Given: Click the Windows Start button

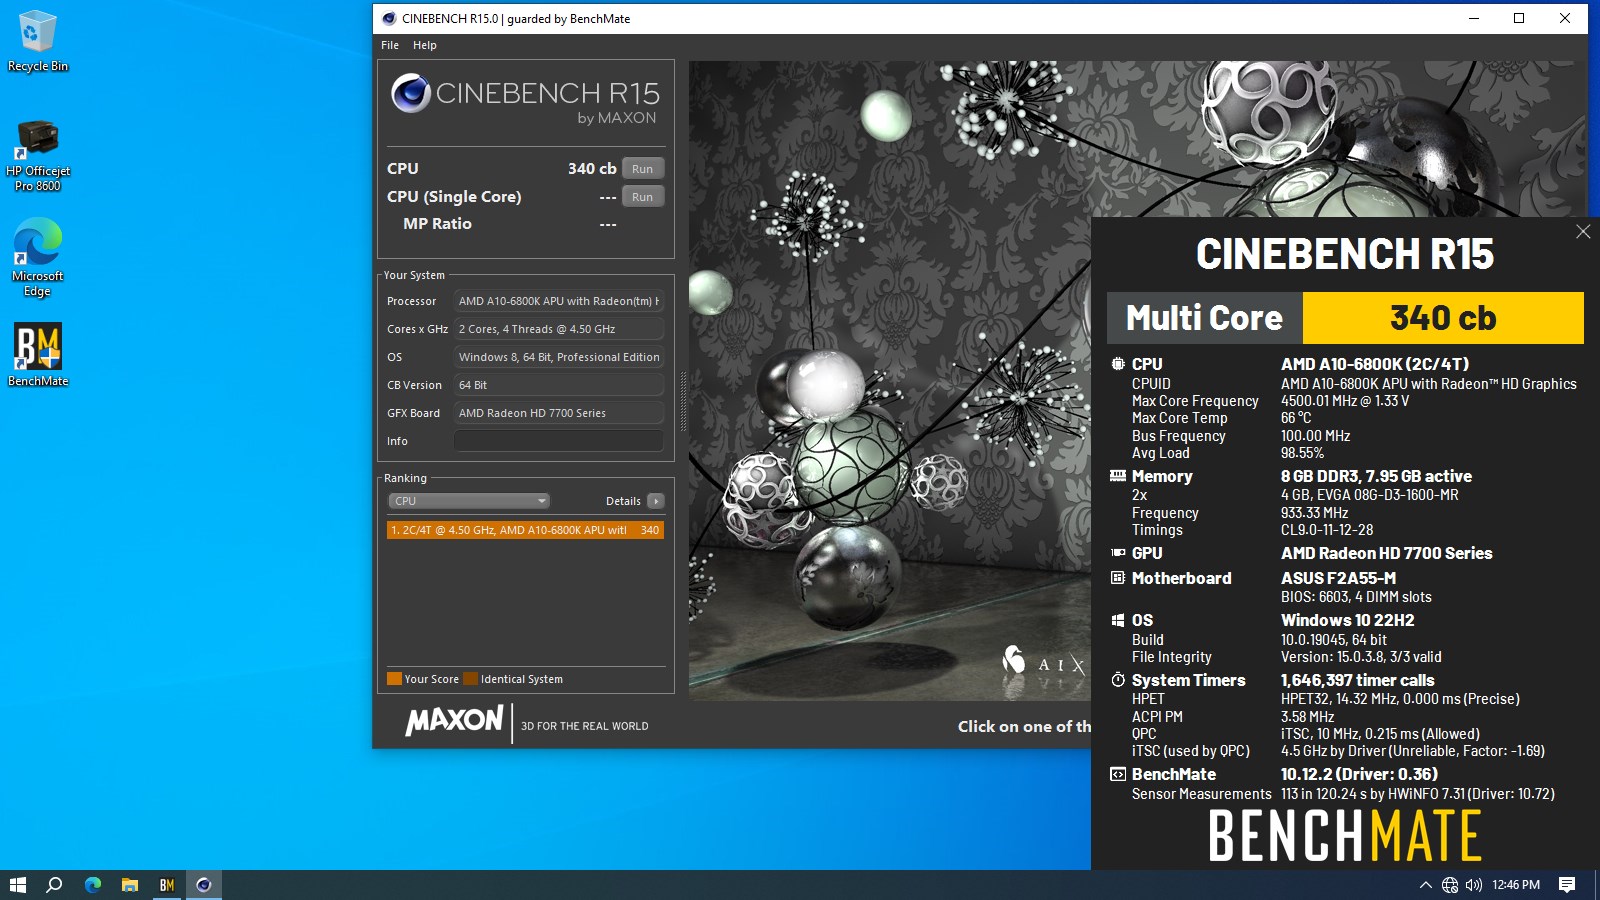Looking at the screenshot, I should click(x=17, y=885).
